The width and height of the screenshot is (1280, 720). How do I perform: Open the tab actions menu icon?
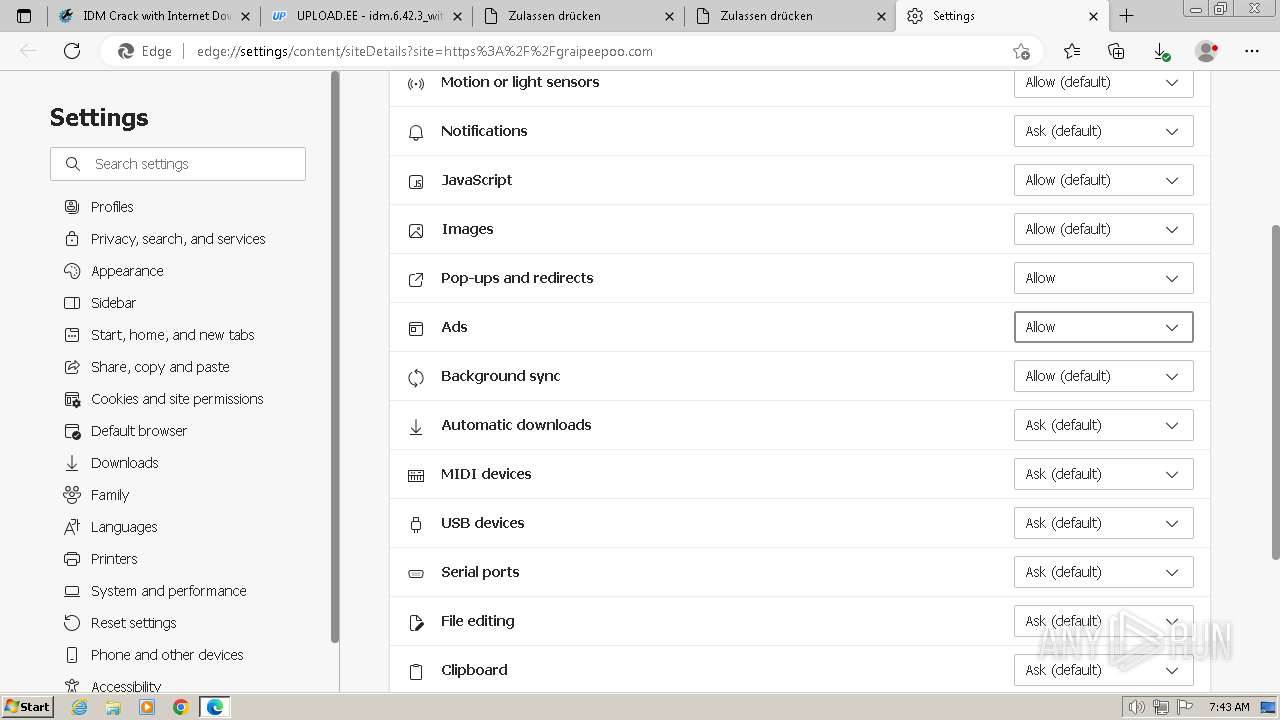point(24,16)
